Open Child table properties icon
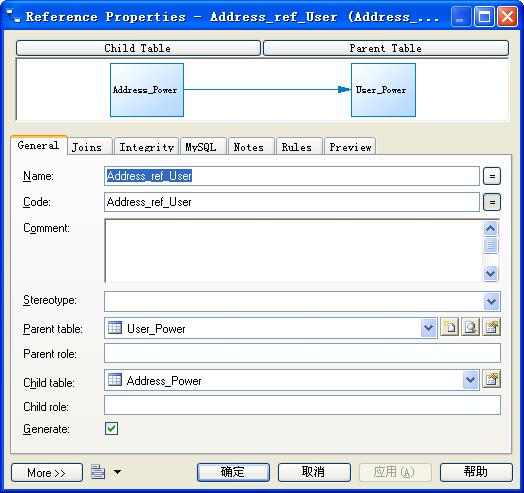Screen dimensions: 524x493 point(491,379)
